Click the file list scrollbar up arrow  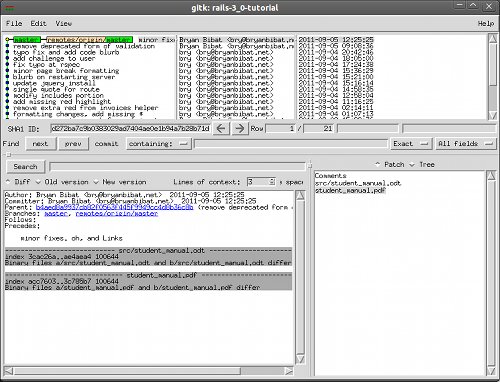(x=491, y=176)
